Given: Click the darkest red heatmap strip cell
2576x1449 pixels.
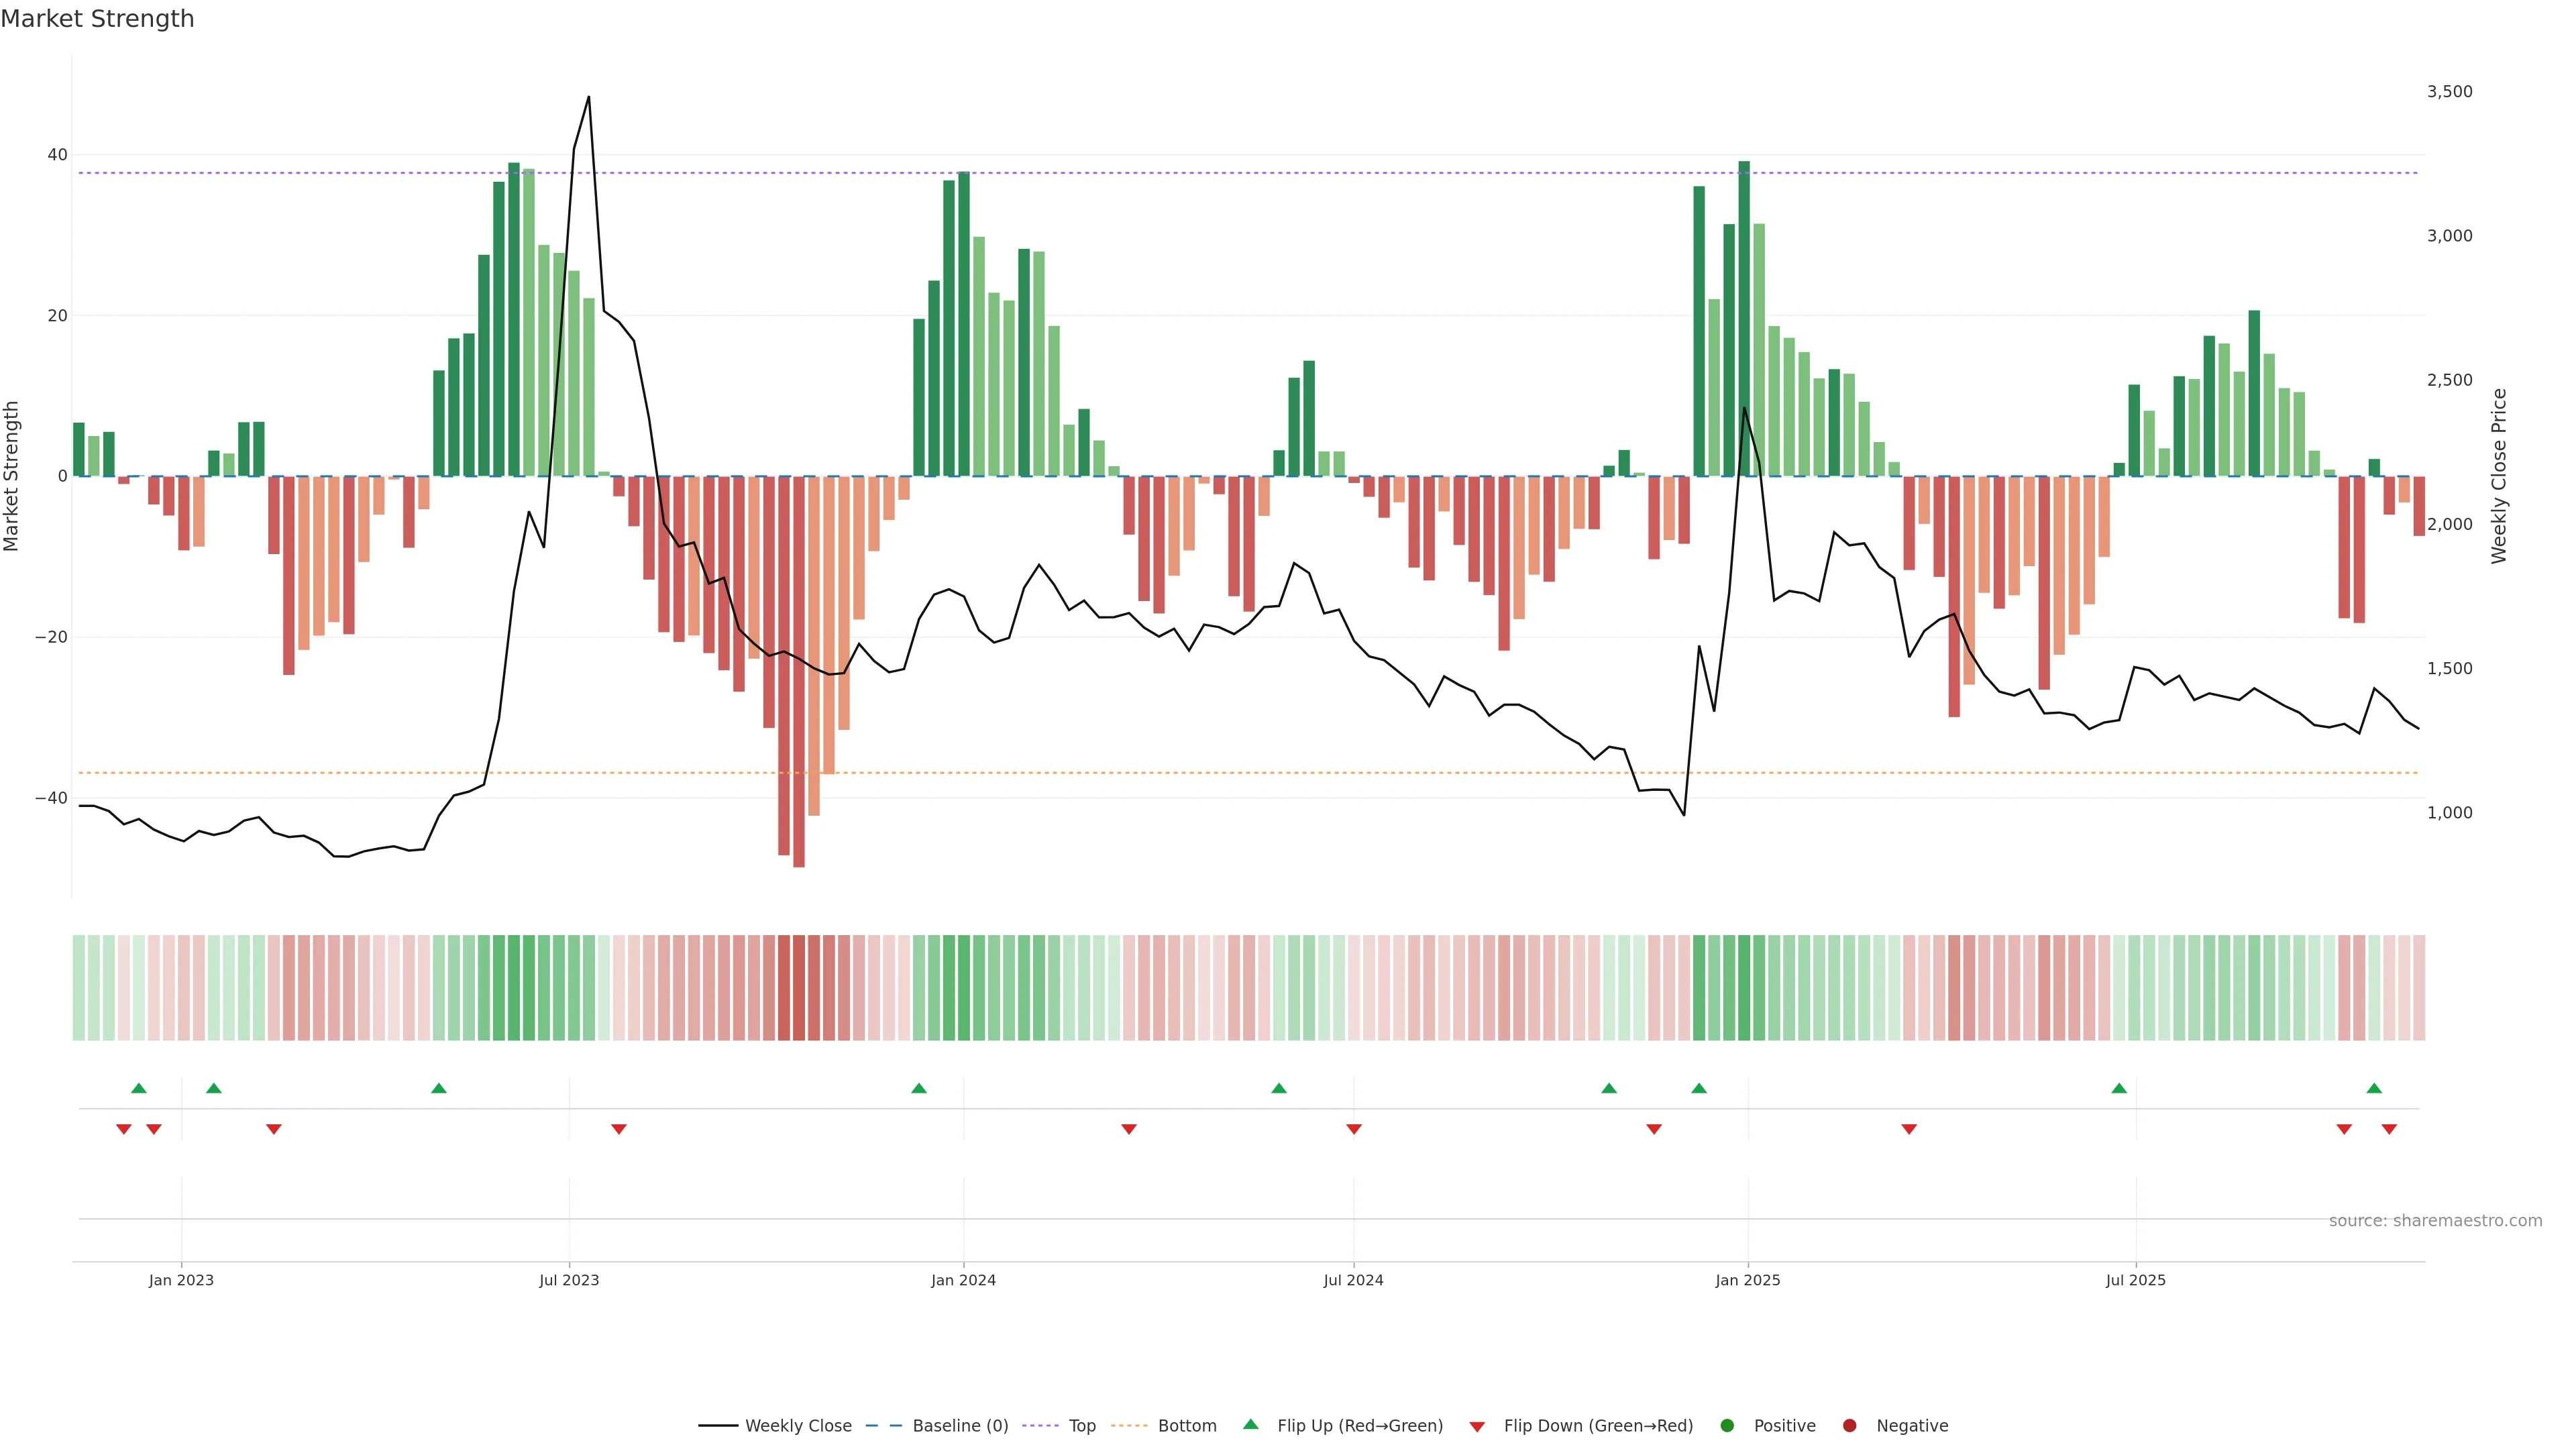Looking at the screenshot, I should [x=798, y=988].
